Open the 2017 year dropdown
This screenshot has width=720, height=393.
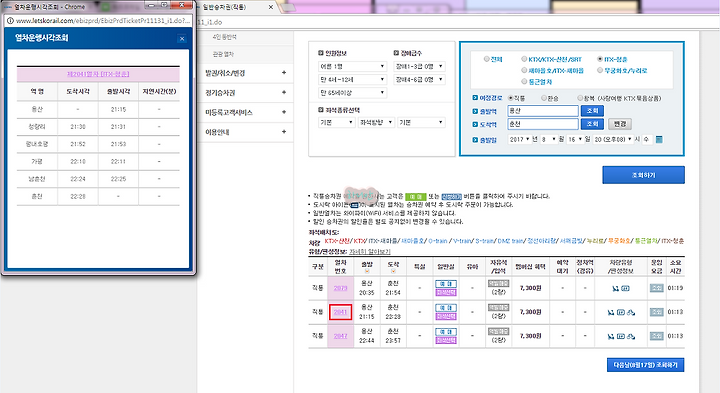[519, 139]
